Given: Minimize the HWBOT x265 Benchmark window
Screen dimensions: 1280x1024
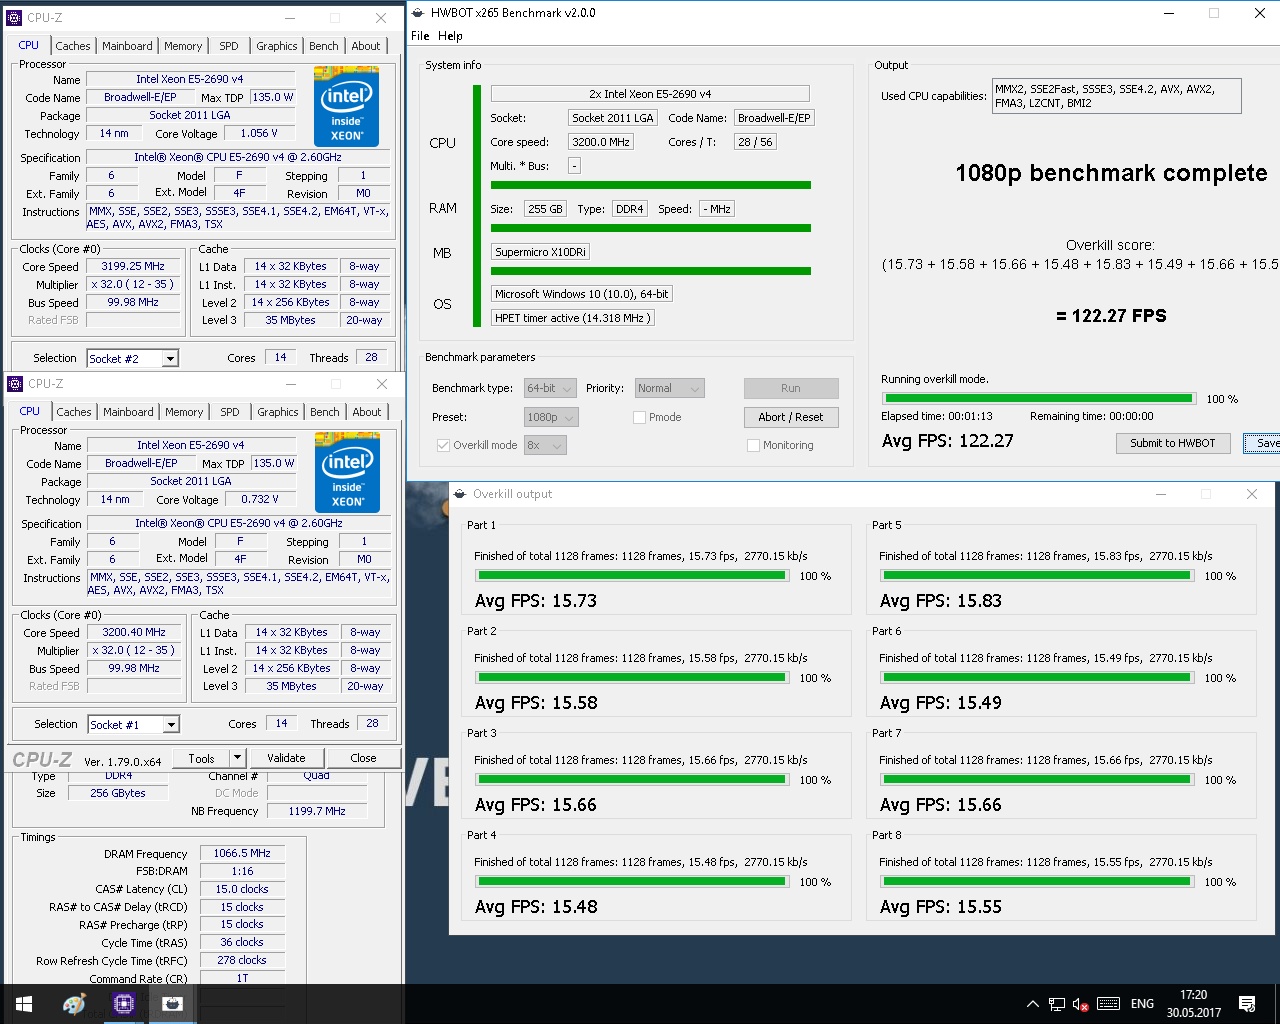Looking at the screenshot, I should (x=1169, y=13).
